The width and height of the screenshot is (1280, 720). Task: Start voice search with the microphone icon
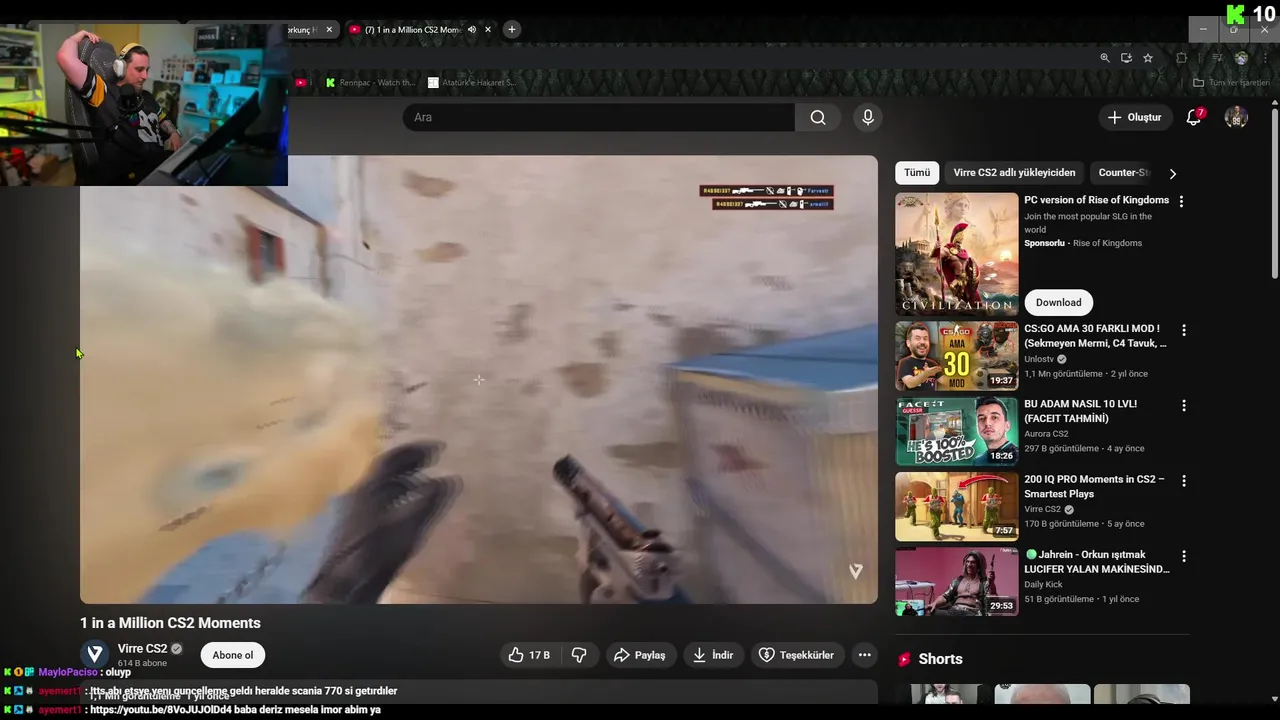[868, 117]
